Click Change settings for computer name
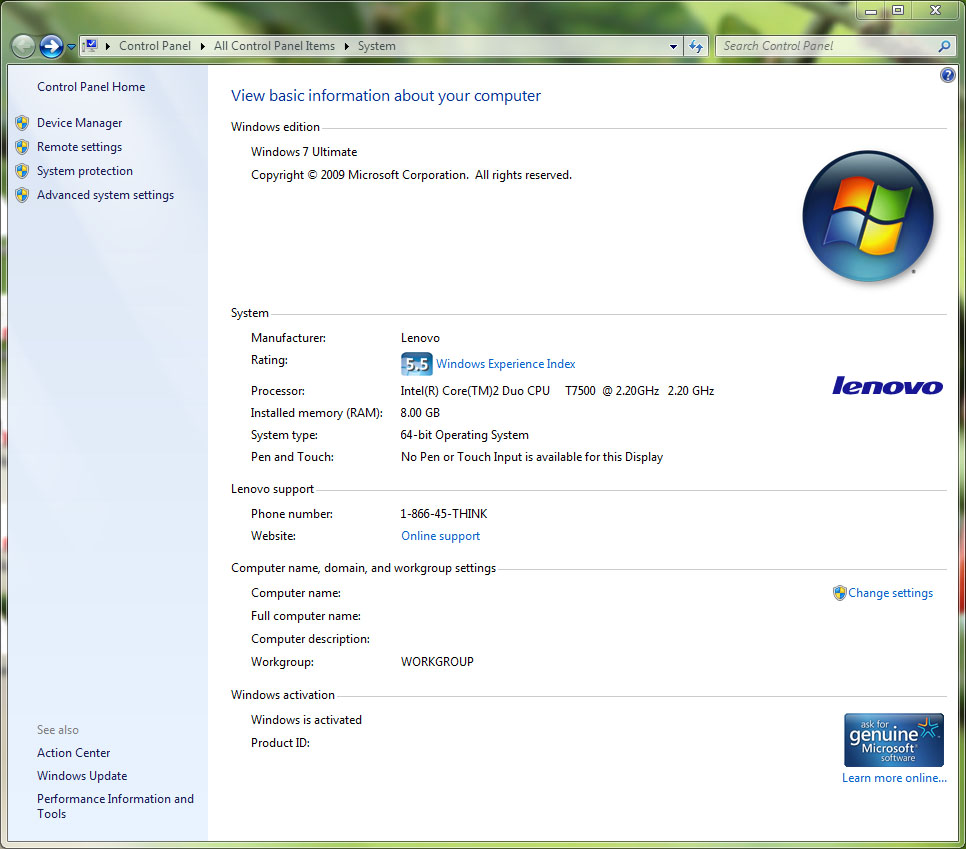 (890, 593)
